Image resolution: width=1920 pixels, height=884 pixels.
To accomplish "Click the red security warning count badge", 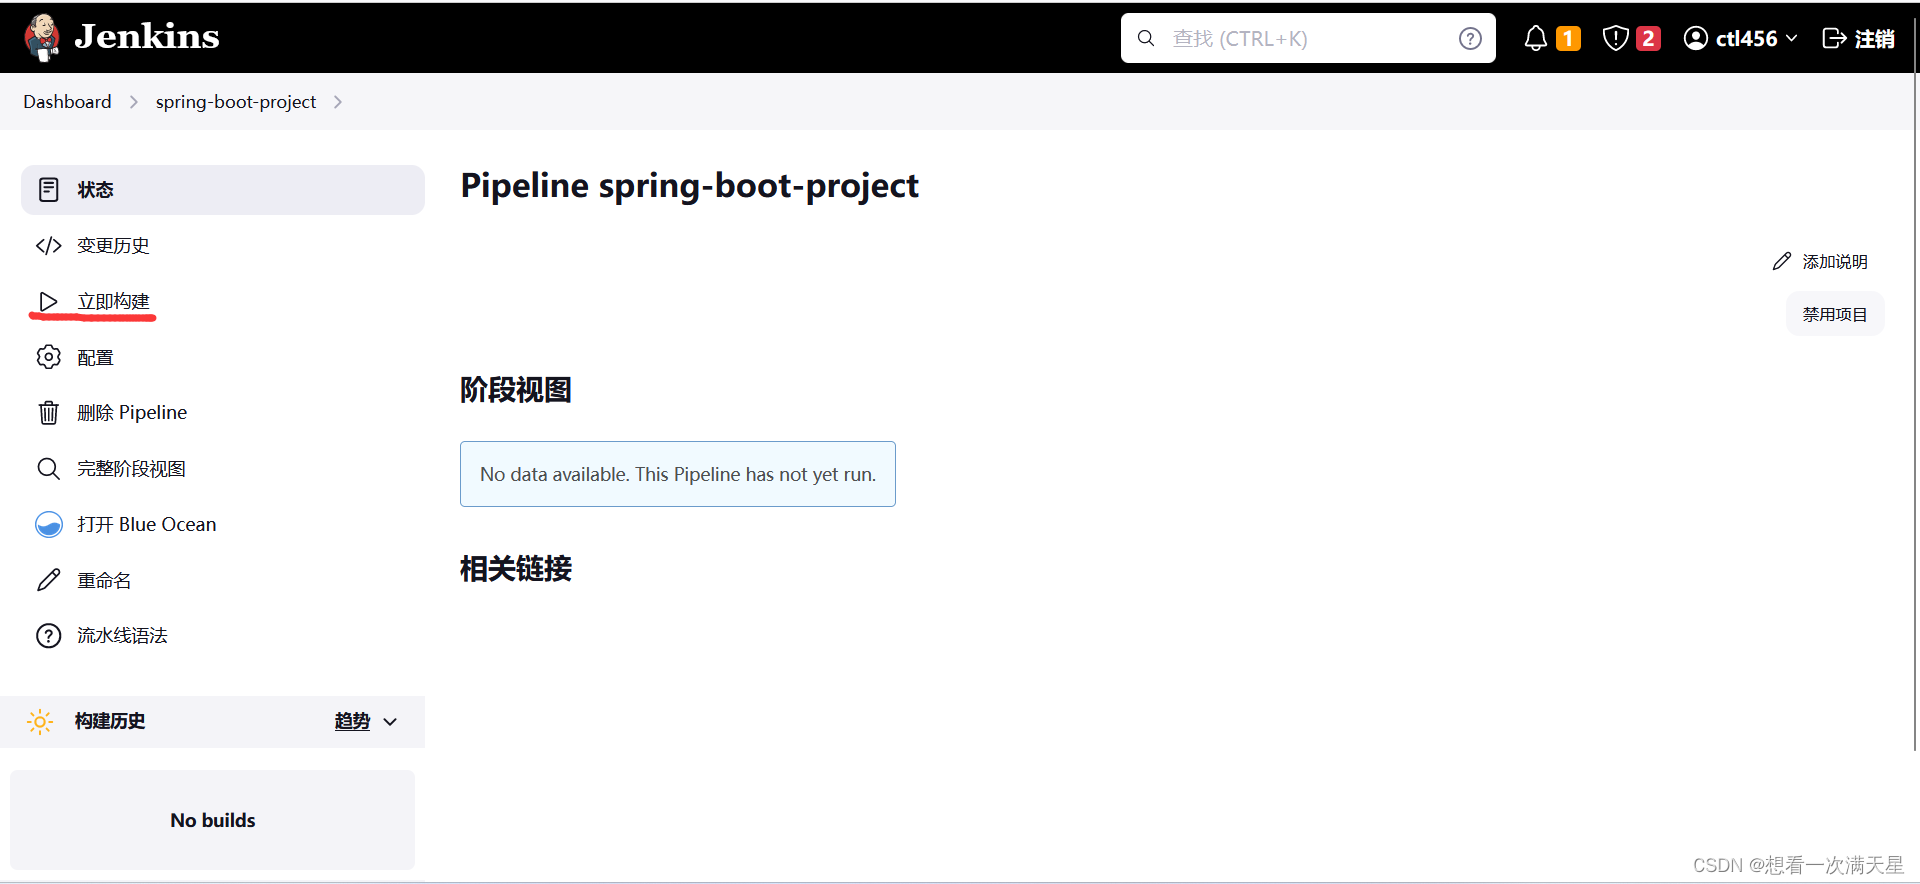I will pyautogui.click(x=1648, y=38).
